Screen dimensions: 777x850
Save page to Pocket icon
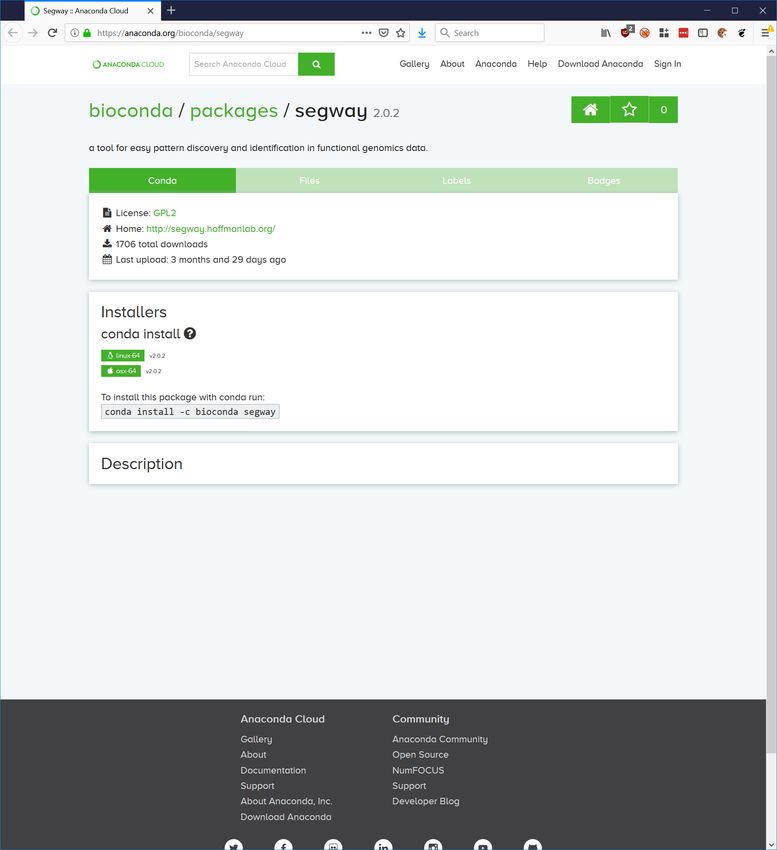(384, 33)
